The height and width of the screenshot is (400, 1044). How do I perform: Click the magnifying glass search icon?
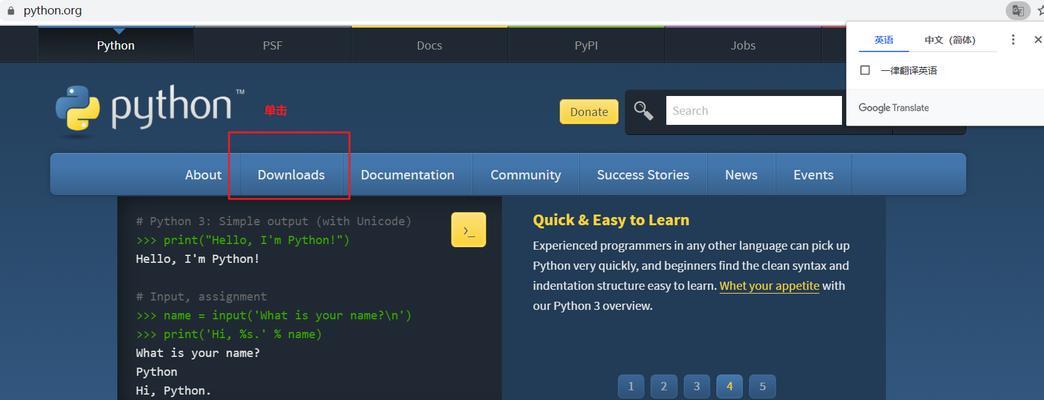click(x=643, y=110)
